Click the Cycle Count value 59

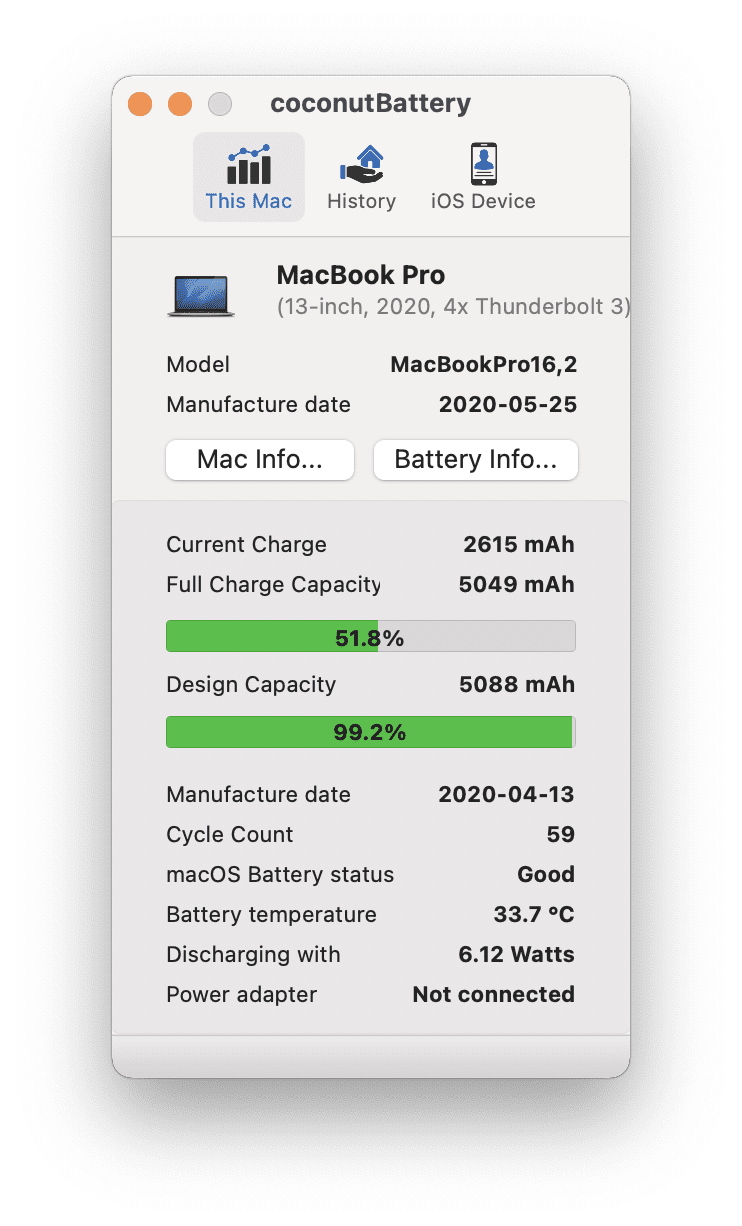click(x=560, y=835)
